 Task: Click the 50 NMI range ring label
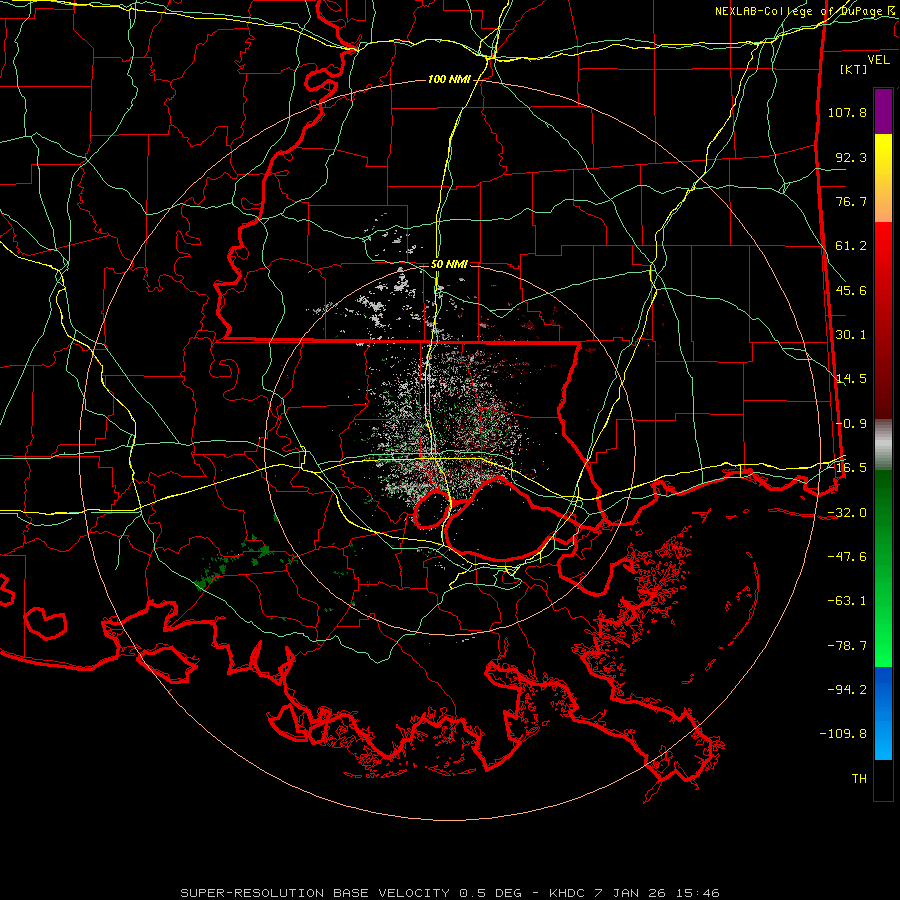[x=449, y=264]
